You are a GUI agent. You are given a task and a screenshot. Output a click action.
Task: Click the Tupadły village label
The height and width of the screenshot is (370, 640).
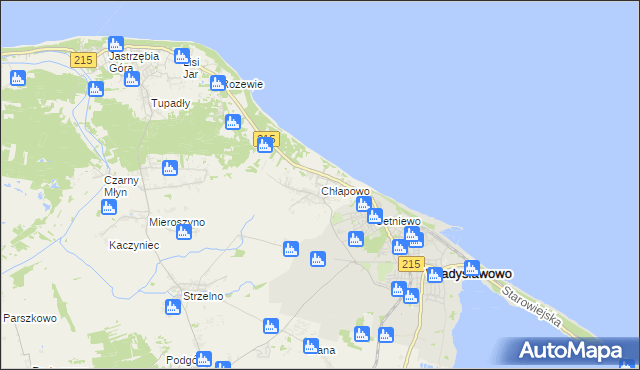pos(171,103)
